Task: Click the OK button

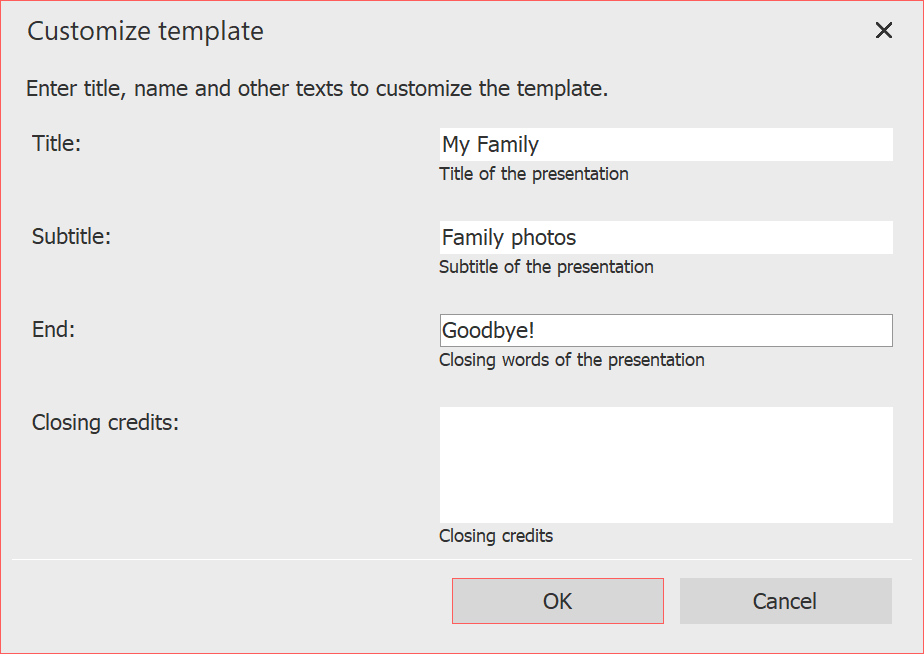Action: pos(557,600)
